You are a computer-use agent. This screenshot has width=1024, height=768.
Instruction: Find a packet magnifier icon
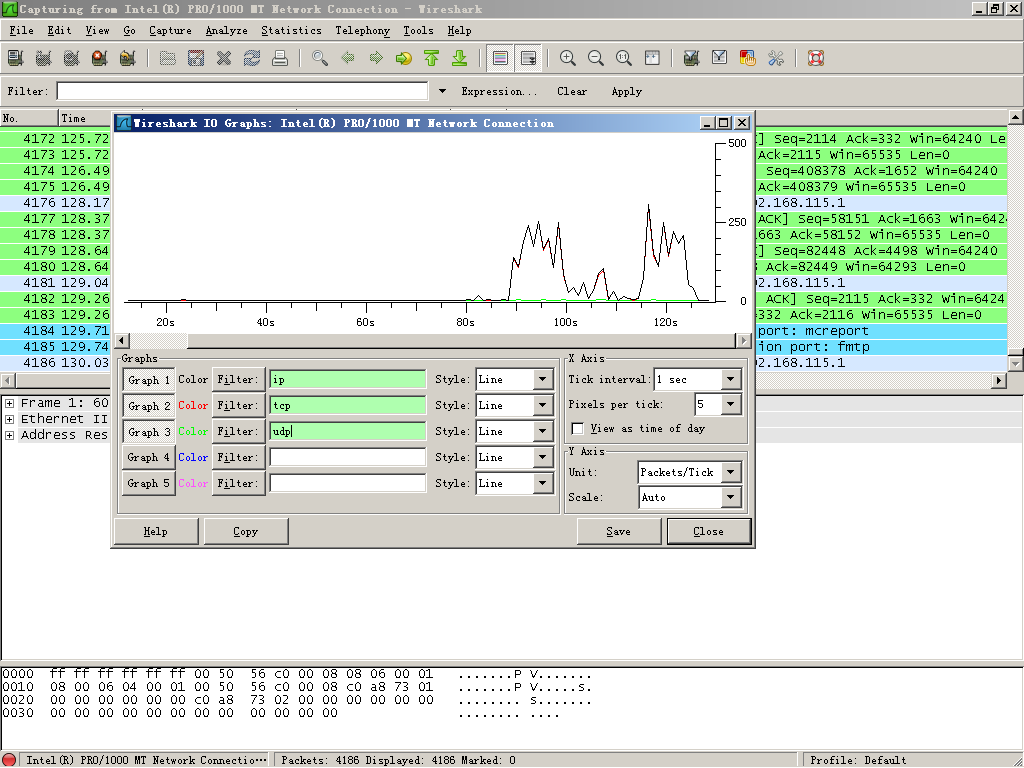point(320,58)
